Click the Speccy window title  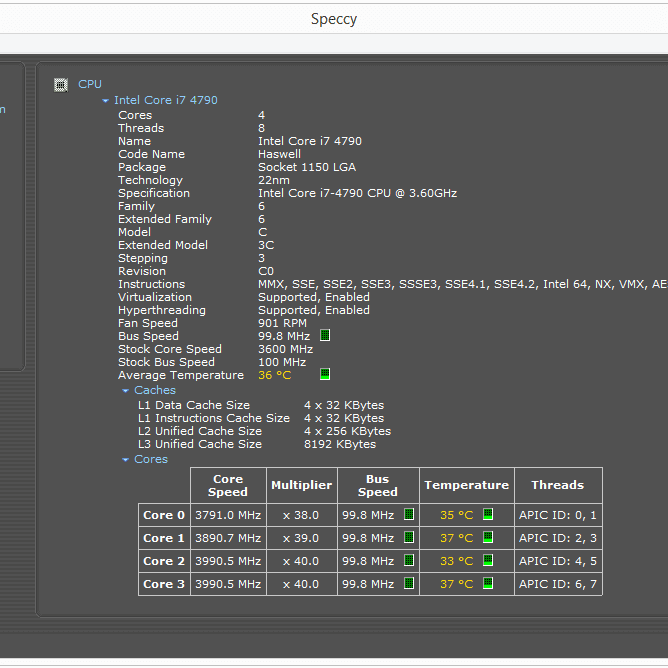point(334,19)
